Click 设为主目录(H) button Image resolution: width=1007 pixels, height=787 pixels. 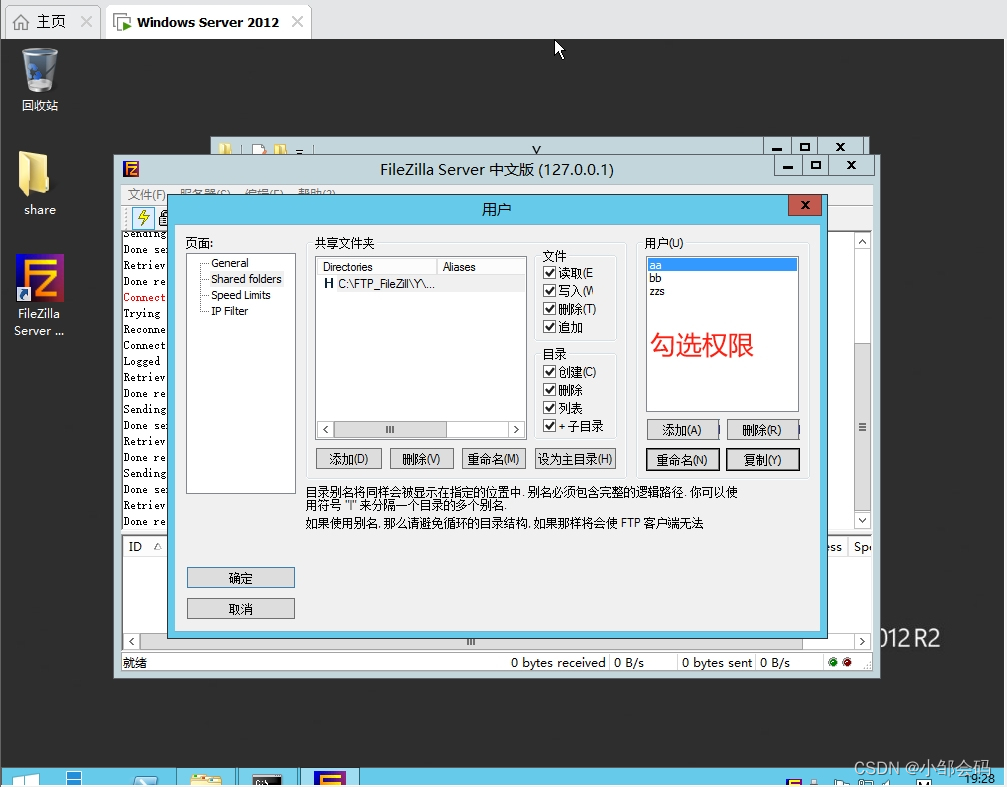[x=575, y=459]
